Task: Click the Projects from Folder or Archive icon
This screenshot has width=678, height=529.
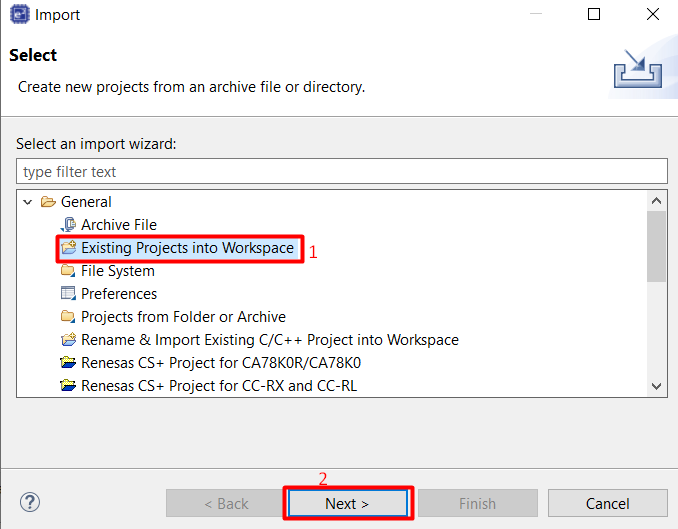Action: point(68,317)
